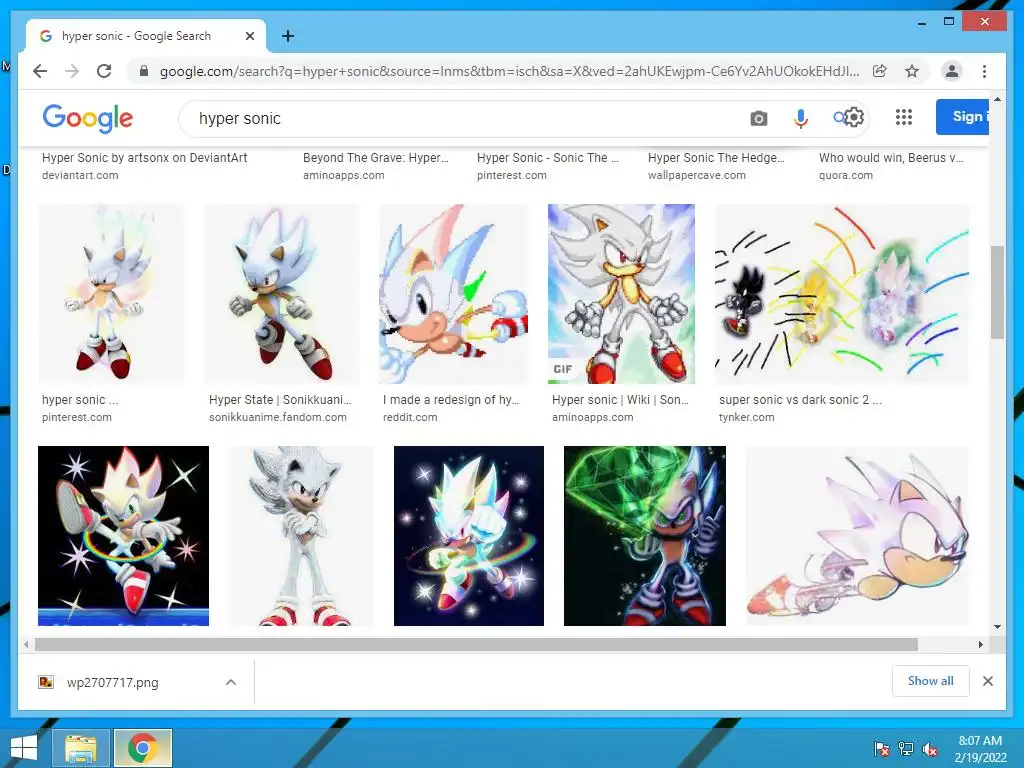Open super sonic vs dark sonic thumbnail
Screen dimensions: 1024x768
[842, 294]
